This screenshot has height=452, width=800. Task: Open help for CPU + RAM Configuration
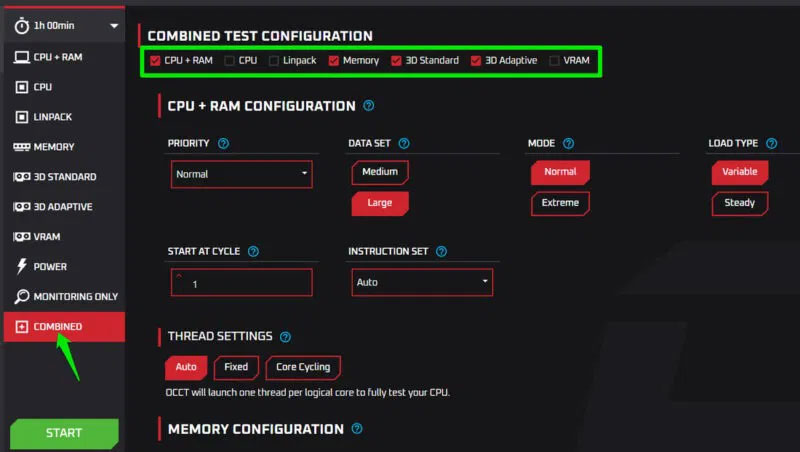pos(368,106)
